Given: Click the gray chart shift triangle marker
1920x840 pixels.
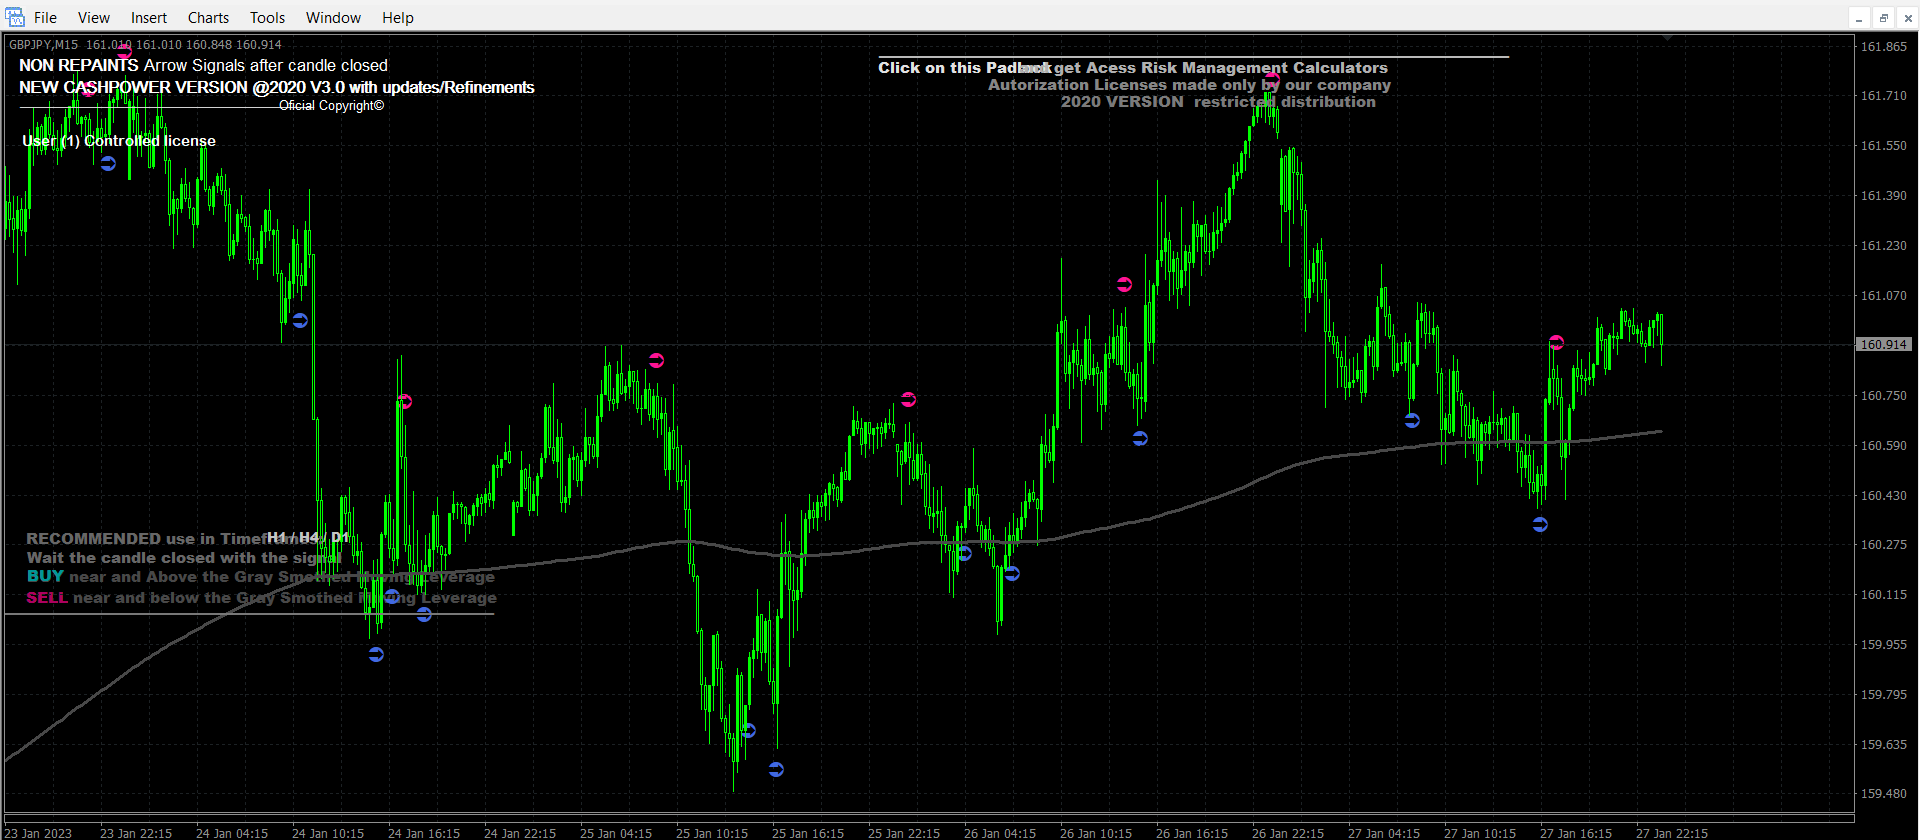Looking at the screenshot, I should tap(1667, 37).
